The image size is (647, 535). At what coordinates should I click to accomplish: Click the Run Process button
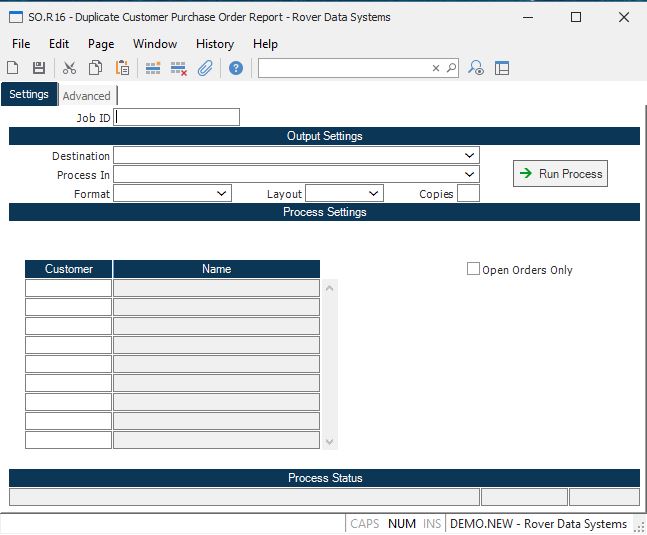[x=560, y=174]
